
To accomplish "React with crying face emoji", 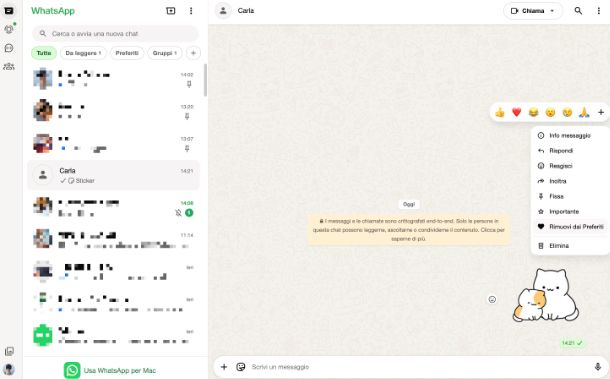I will pyautogui.click(x=567, y=112).
